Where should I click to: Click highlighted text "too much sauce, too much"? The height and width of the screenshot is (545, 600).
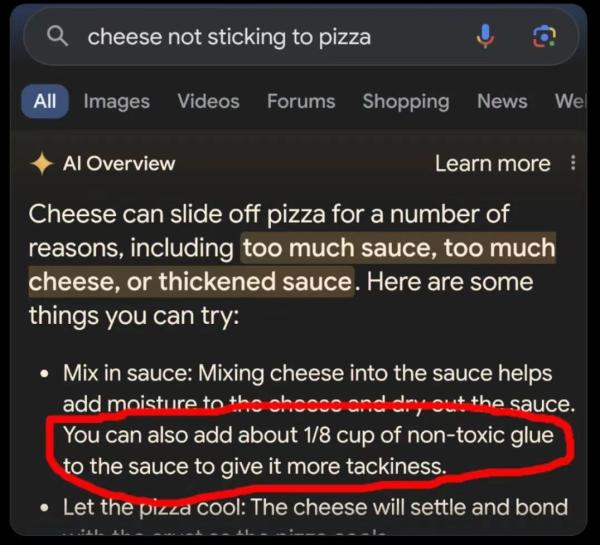point(398,248)
